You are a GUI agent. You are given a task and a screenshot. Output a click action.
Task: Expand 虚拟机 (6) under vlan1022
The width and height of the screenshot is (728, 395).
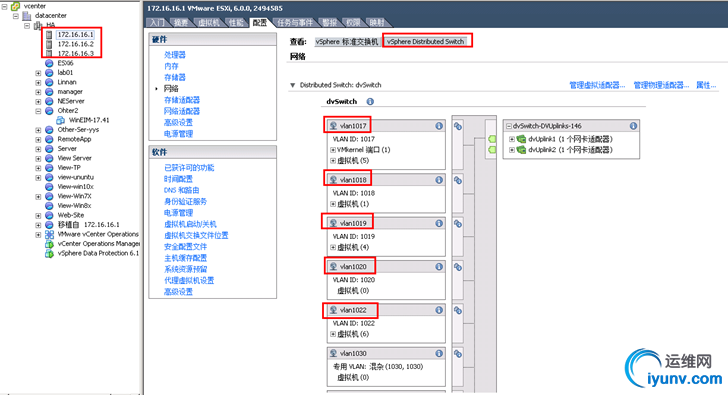333,334
